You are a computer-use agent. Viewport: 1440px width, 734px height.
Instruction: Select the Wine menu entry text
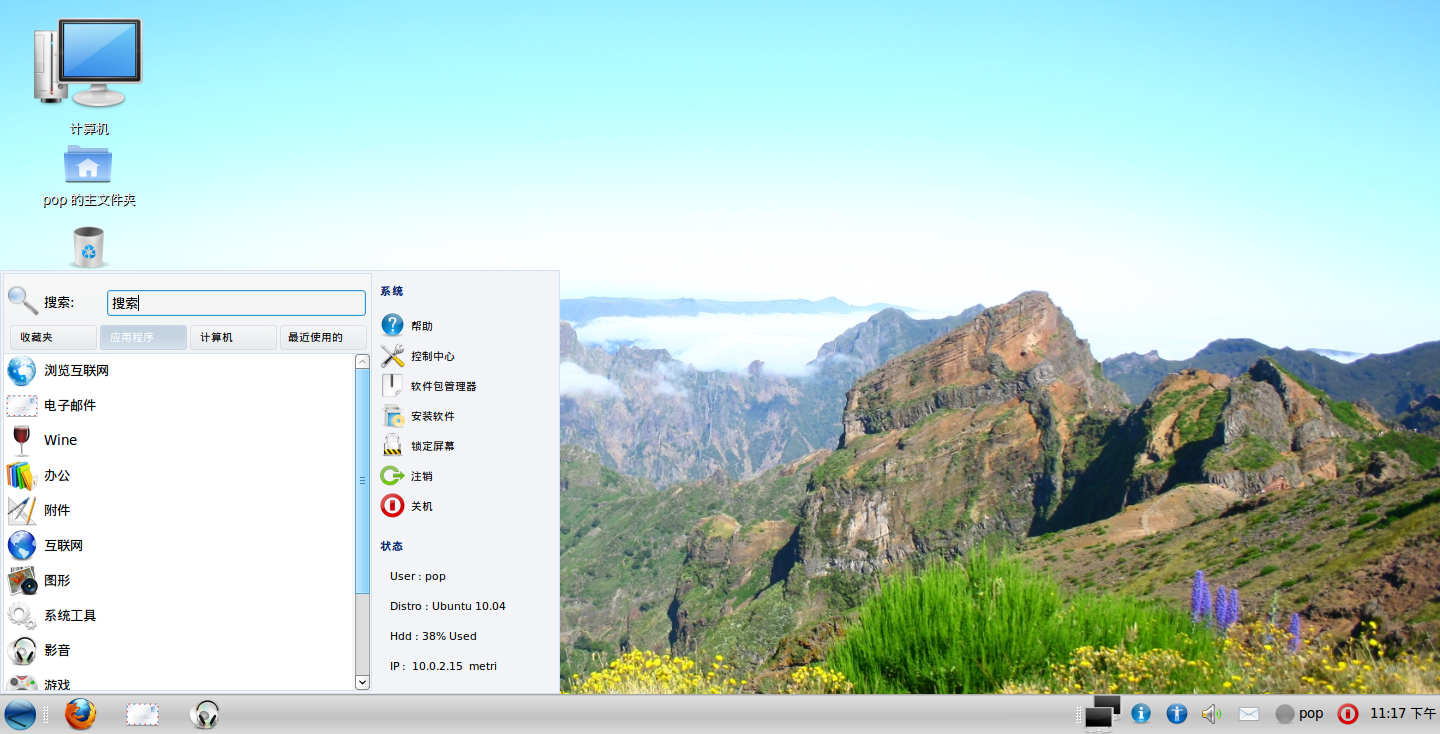point(60,440)
